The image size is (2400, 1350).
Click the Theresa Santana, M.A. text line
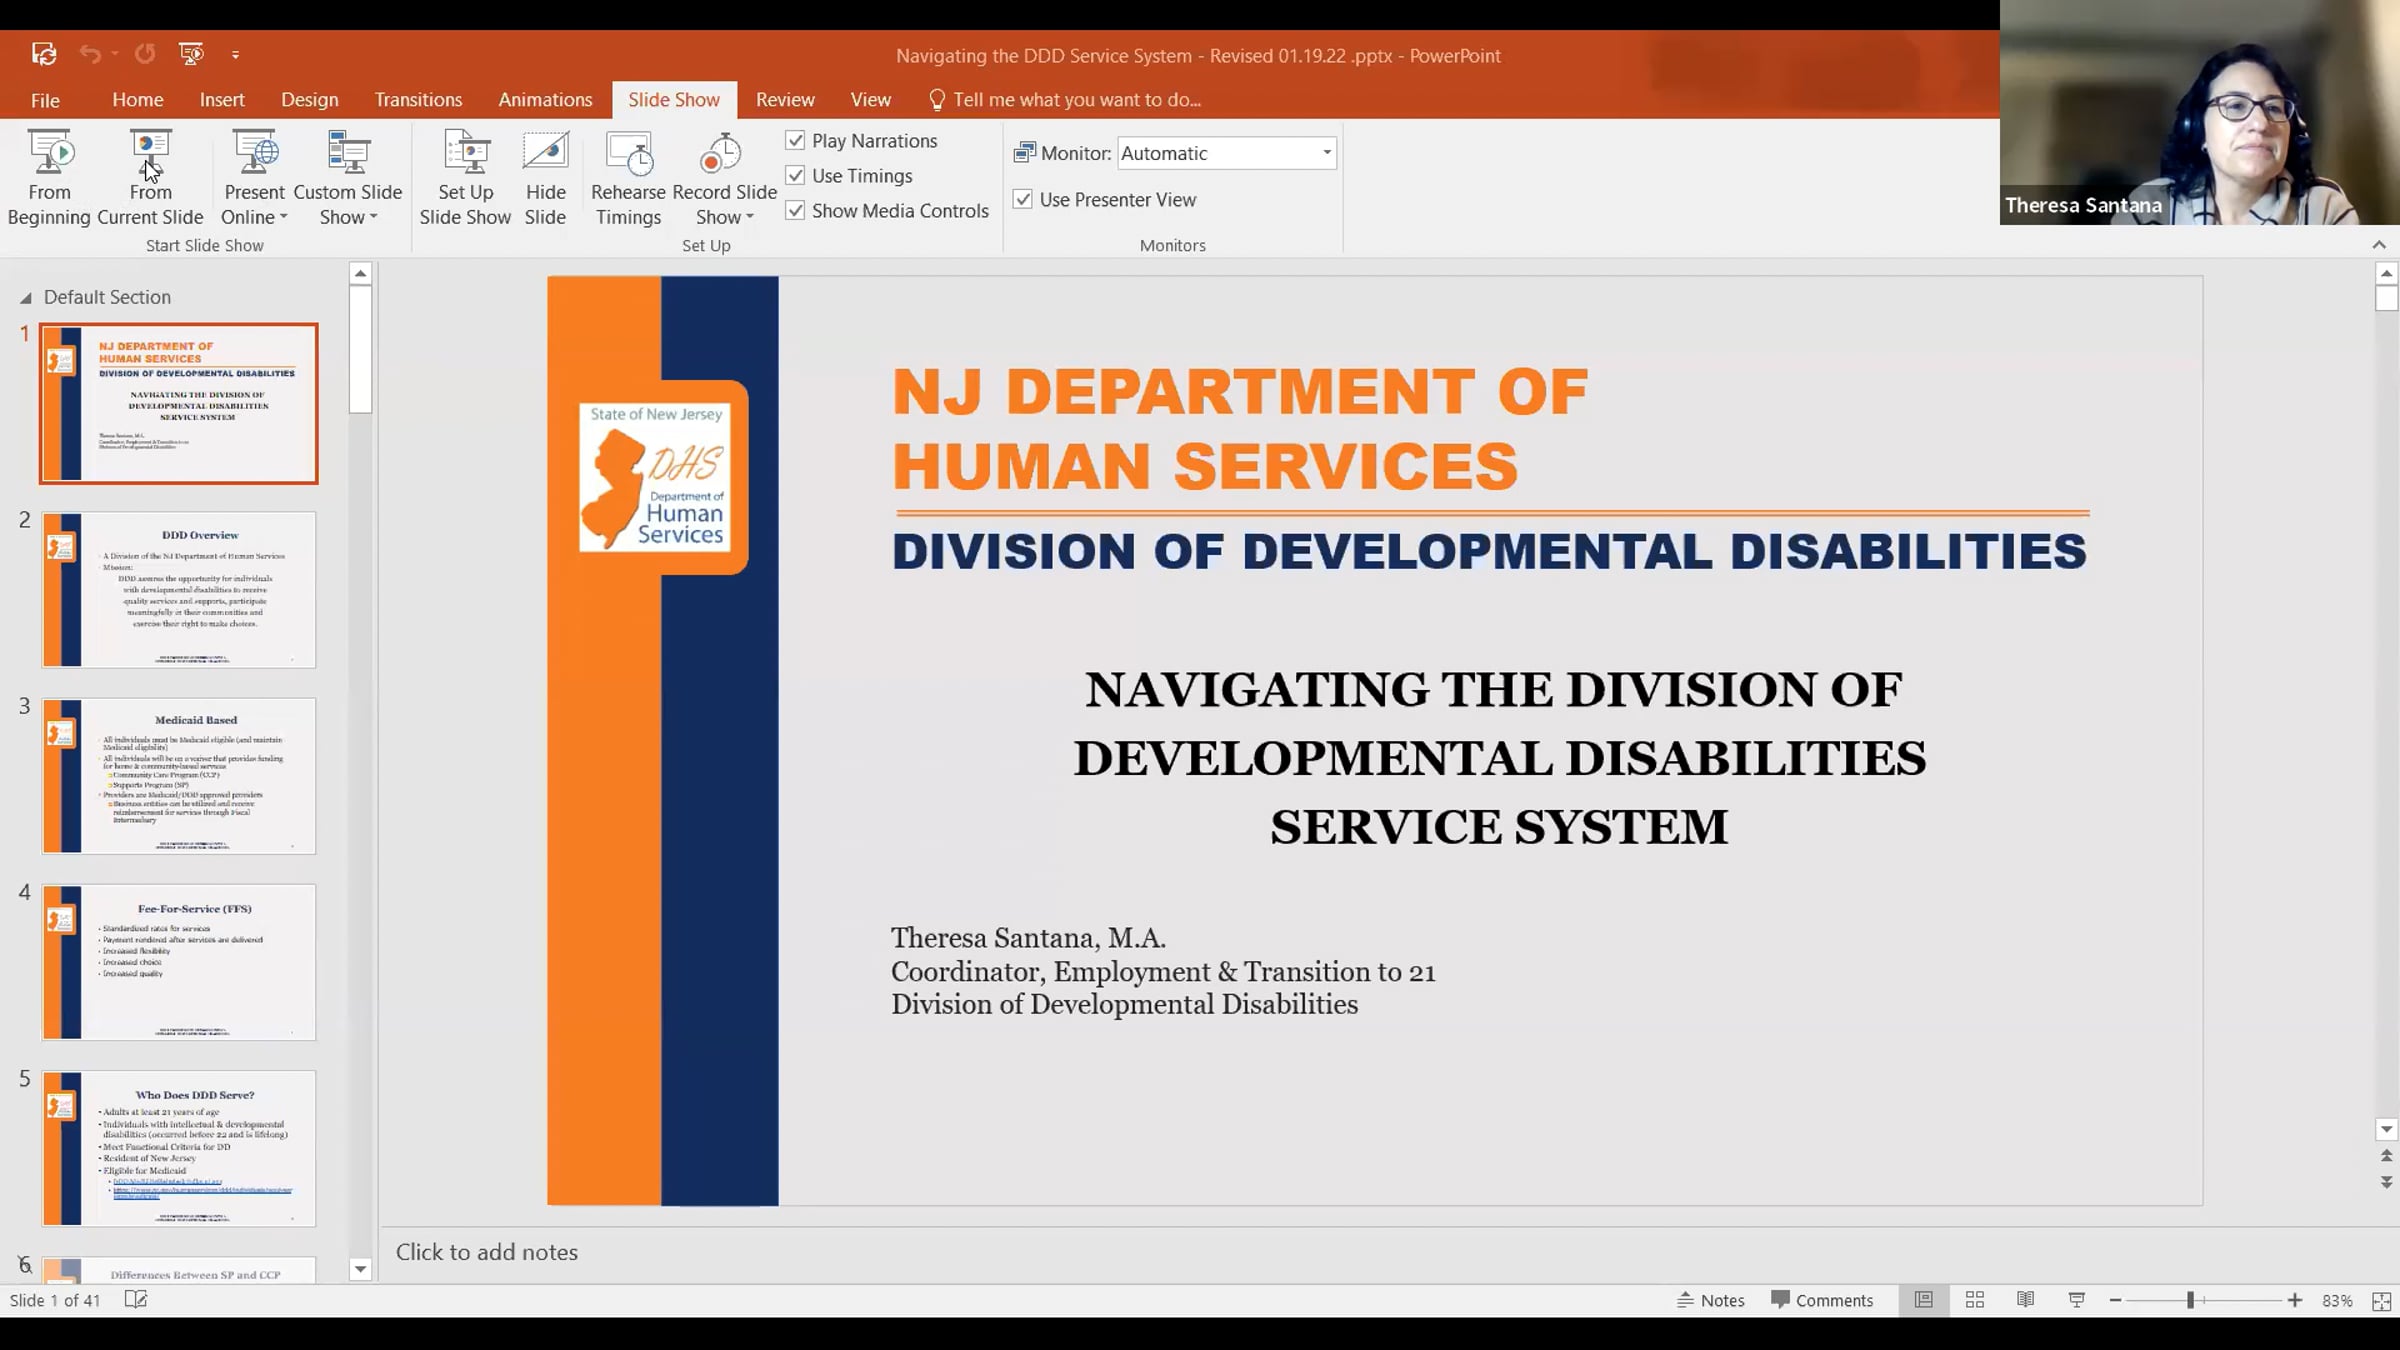coord(1028,938)
